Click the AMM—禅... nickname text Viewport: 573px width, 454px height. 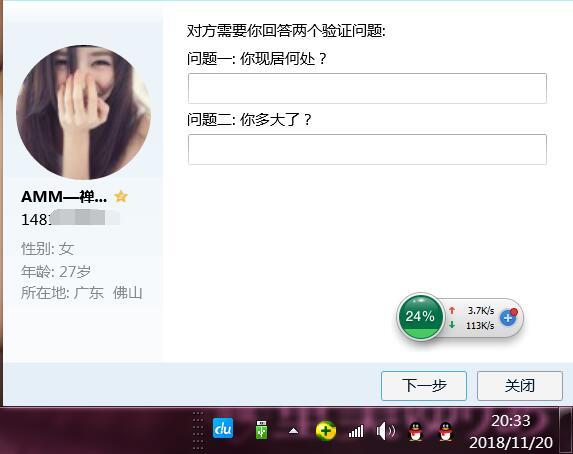(64, 197)
